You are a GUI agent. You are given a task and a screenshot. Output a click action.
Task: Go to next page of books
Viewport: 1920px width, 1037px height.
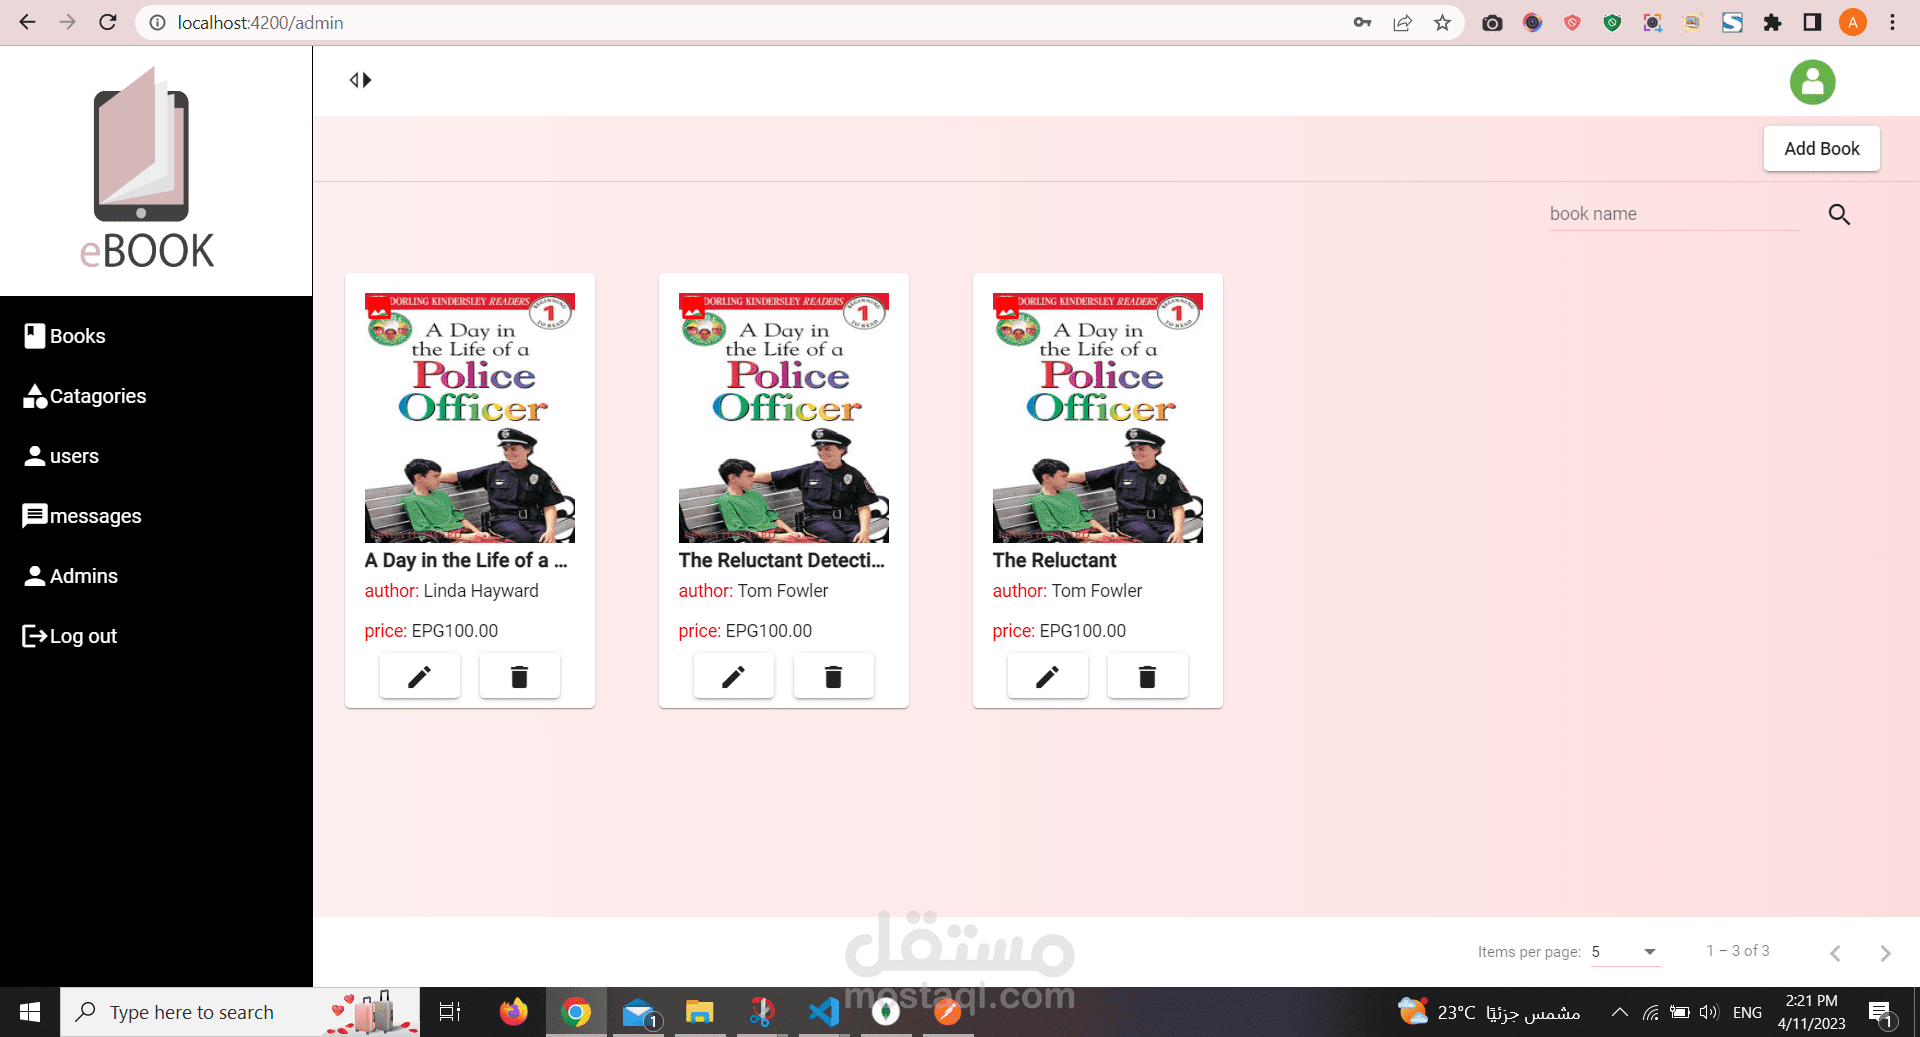(1885, 953)
